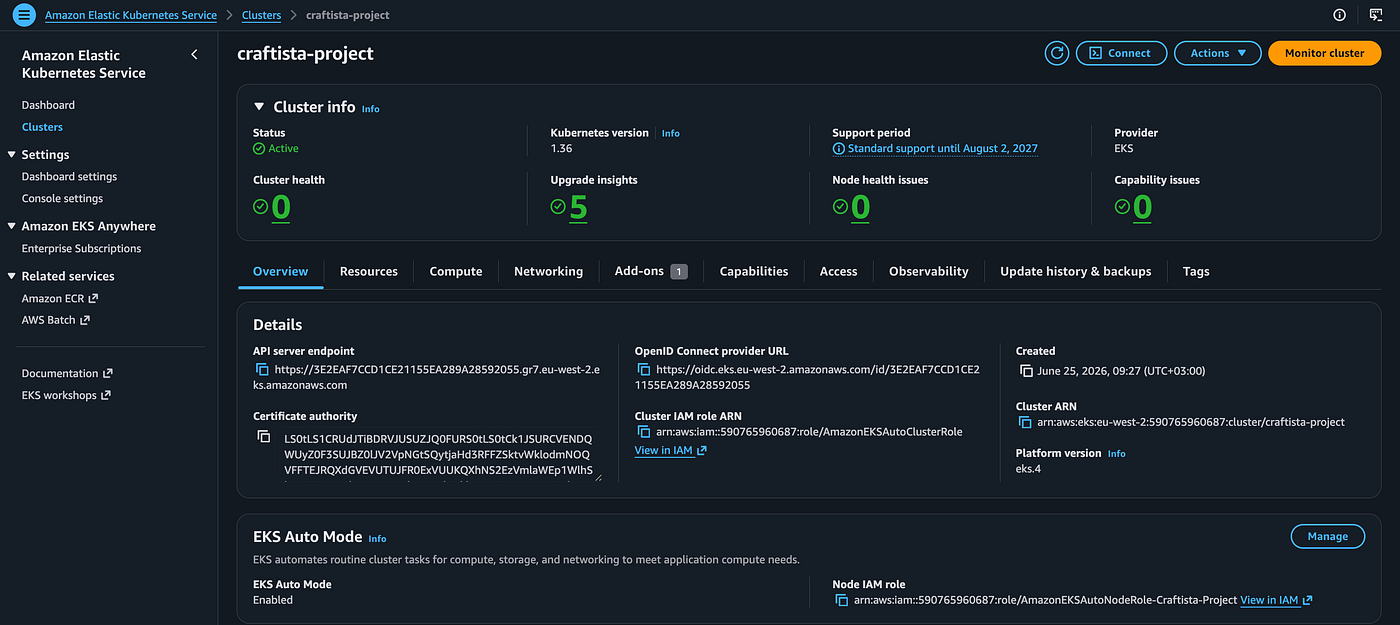Refresh the cluster with the circular arrow button
This screenshot has height=625, width=1400.
point(1057,53)
